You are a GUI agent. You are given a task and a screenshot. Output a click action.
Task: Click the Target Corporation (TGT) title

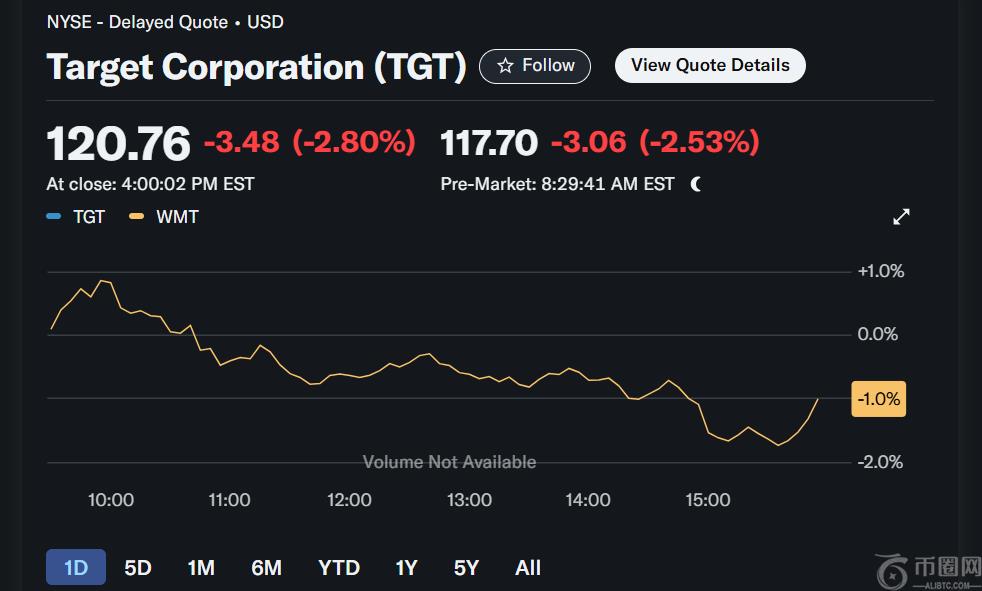[256, 67]
